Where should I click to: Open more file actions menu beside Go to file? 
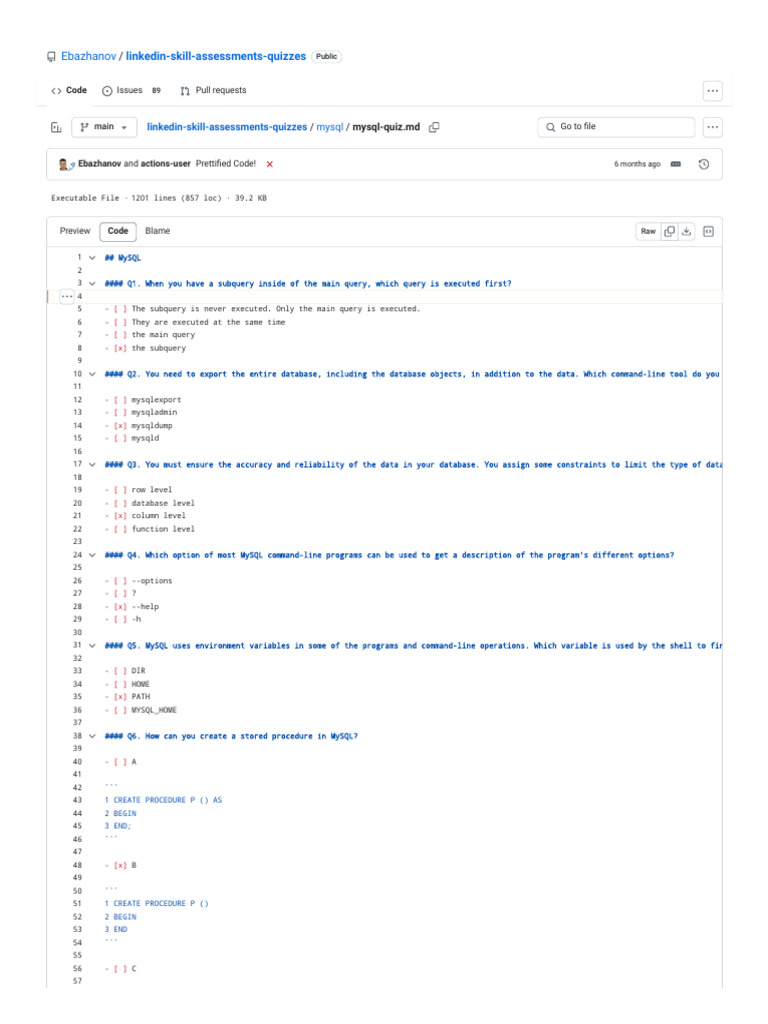[x=713, y=127]
